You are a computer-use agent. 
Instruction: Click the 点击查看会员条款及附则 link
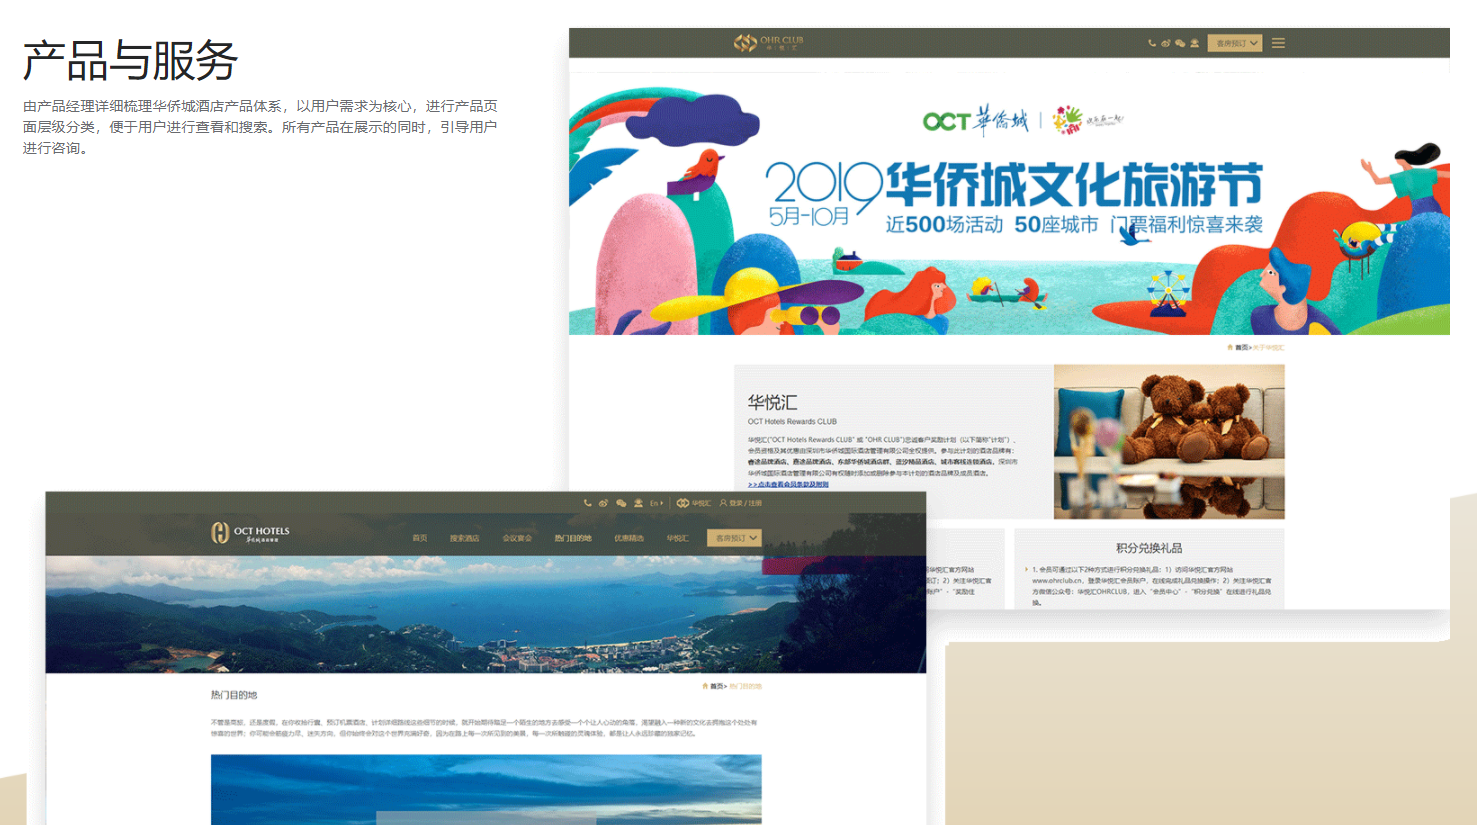coord(788,484)
